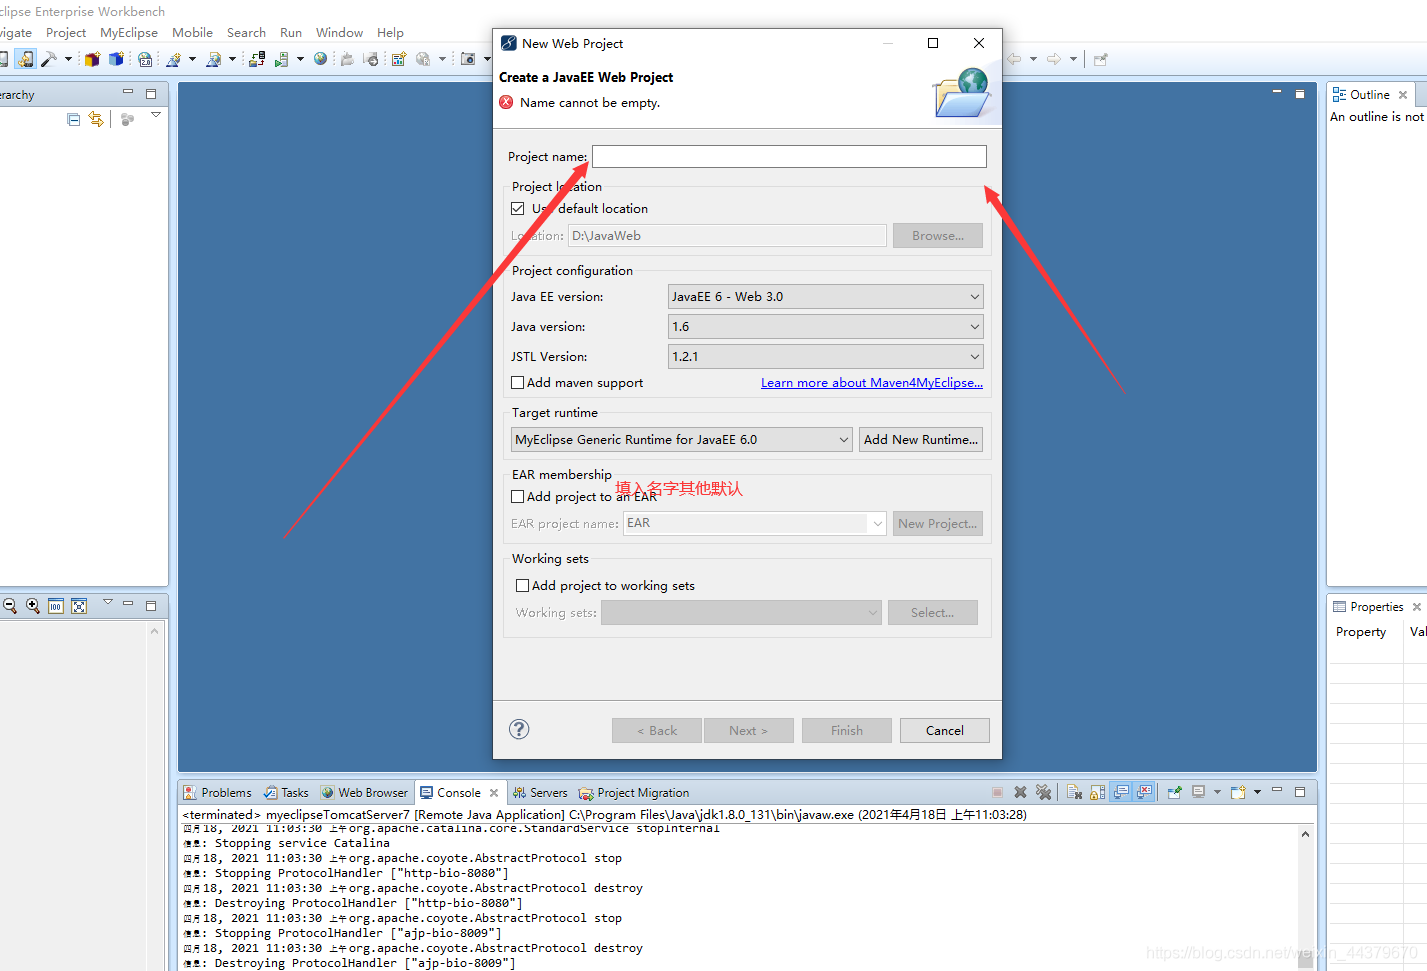Click the Property column header

1361,632
